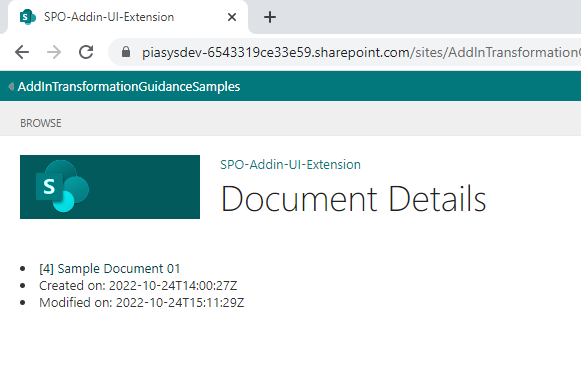Click the [4] Sample Document 01 item
Viewport: 581px width, 366px height.
(110, 269)
